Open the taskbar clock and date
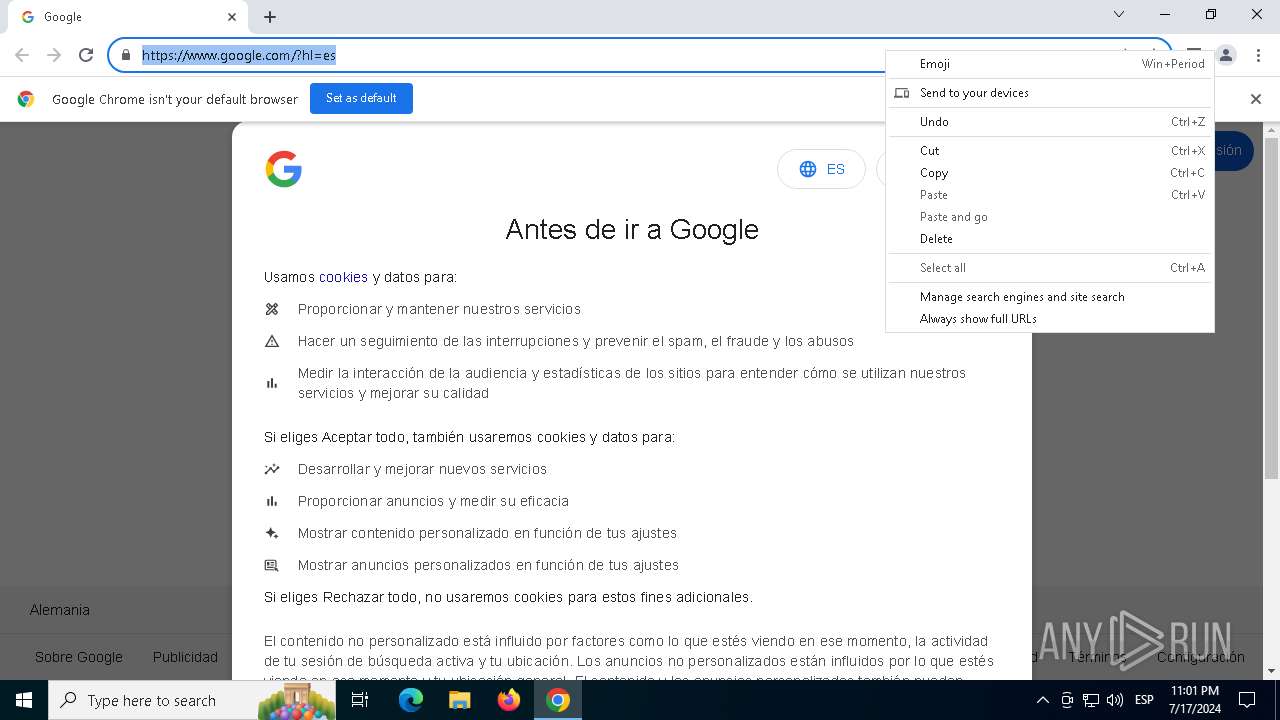Image resolution: width=1280 pixels, height=720 pixels. pos(1195,700)
